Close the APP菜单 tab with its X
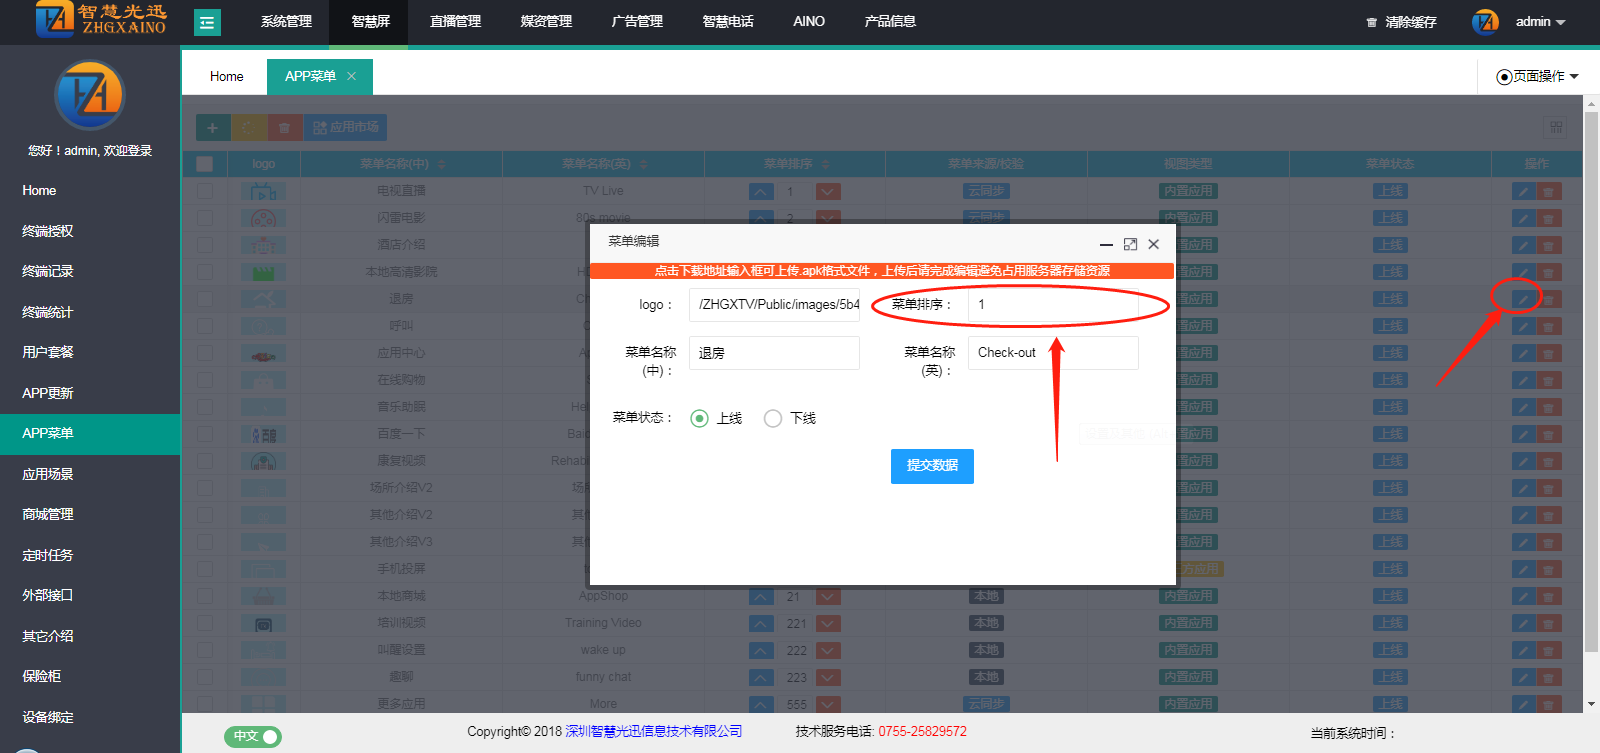 coord(351,76)
